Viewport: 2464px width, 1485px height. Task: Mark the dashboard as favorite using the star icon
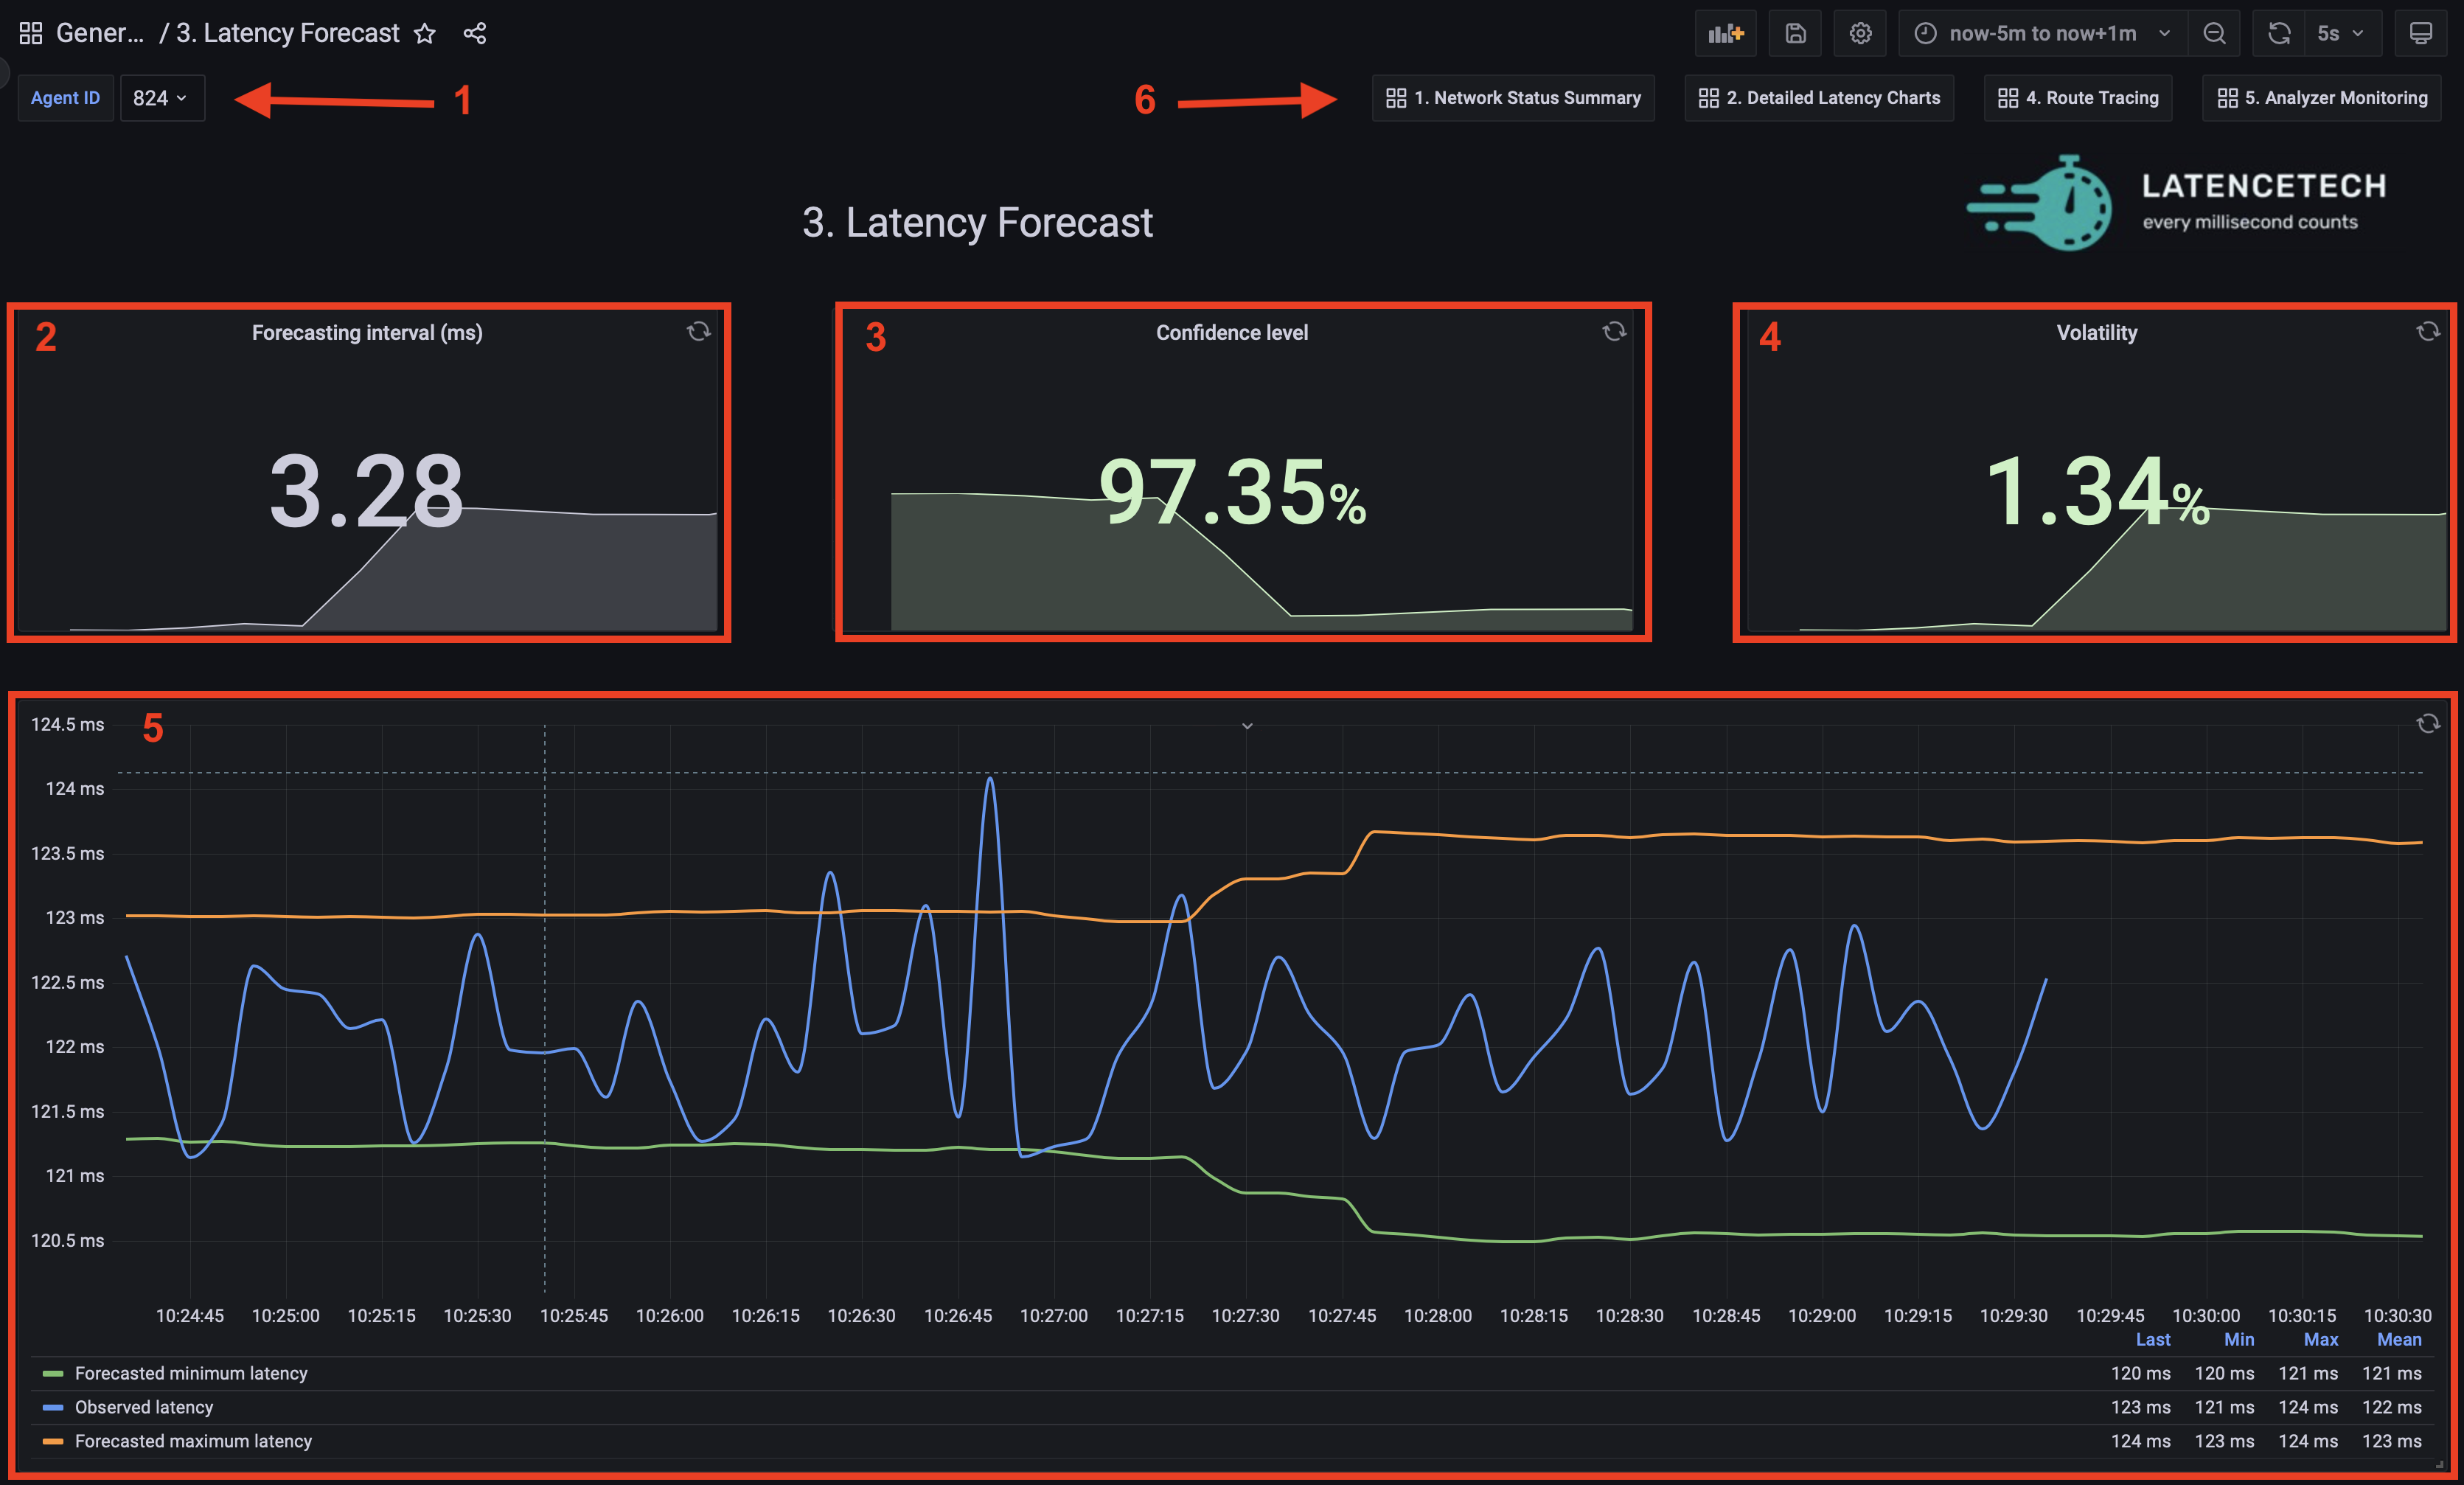tap(425, 32)
